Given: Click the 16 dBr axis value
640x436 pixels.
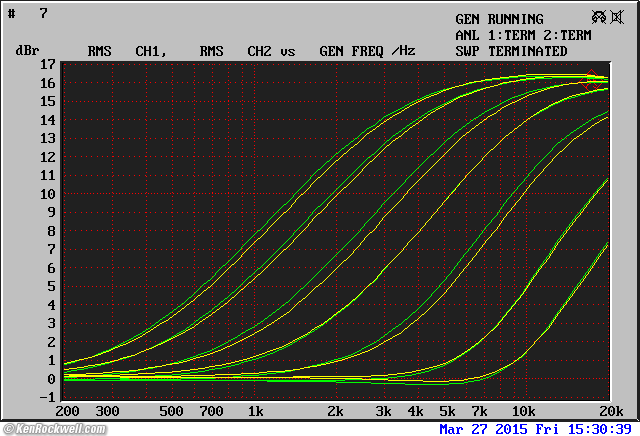Looking at the screenshot, I should (x=47, y=83).
